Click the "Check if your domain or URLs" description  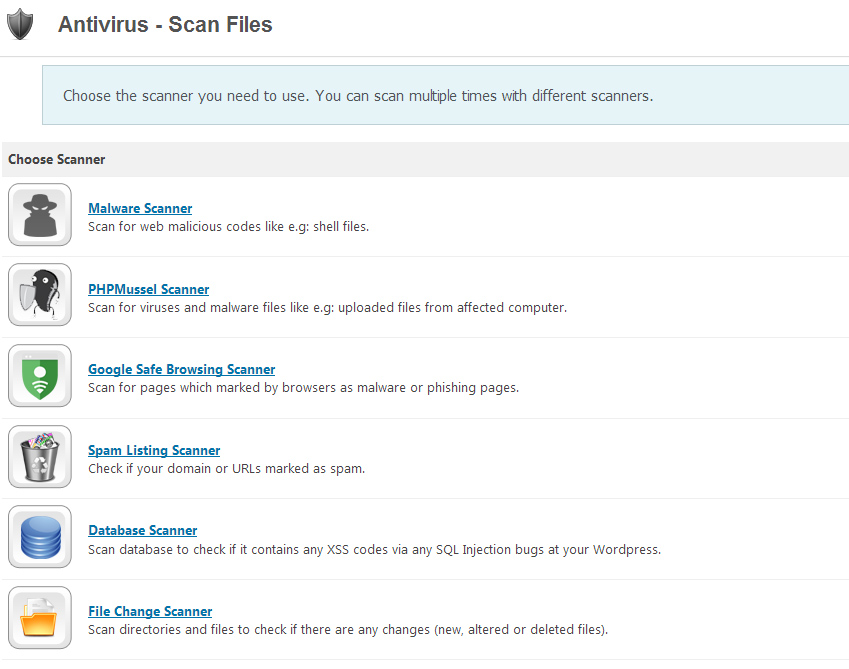(226, 469)
